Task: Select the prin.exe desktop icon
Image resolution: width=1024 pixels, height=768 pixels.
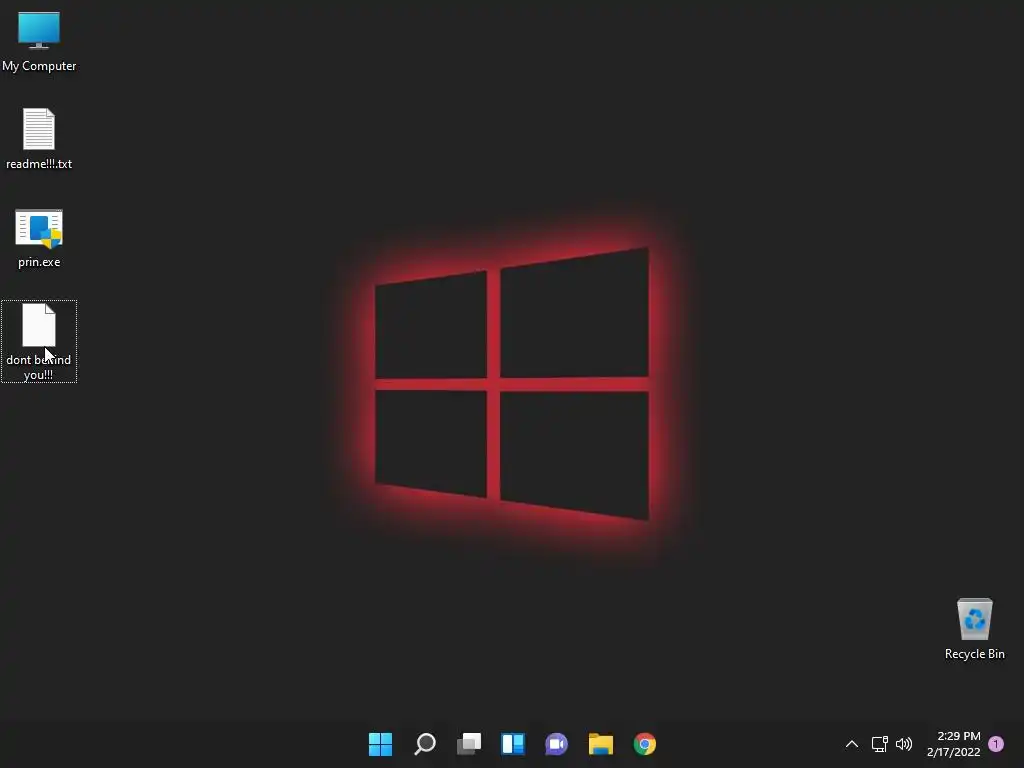Action: point(39,229)
